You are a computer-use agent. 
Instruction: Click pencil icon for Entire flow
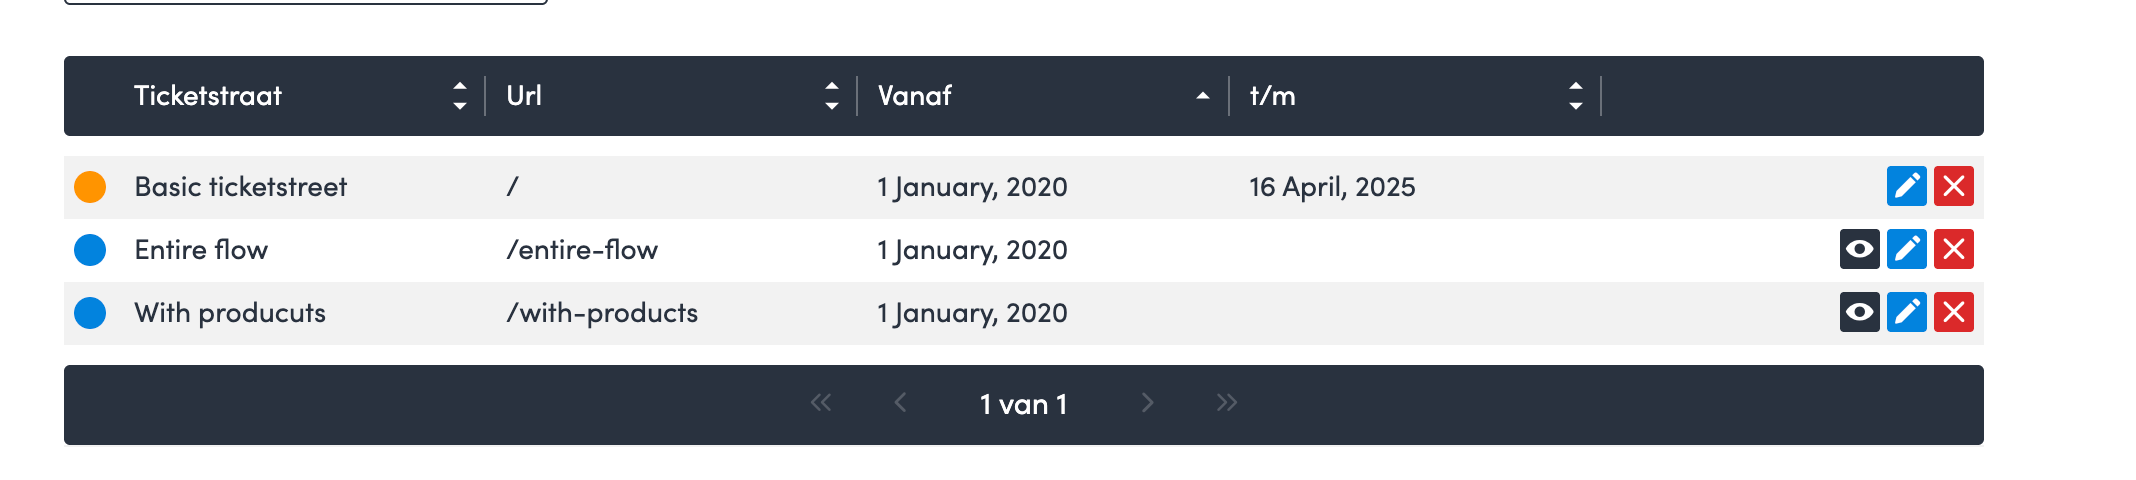pyautogui.click(x=1906, y=250)
